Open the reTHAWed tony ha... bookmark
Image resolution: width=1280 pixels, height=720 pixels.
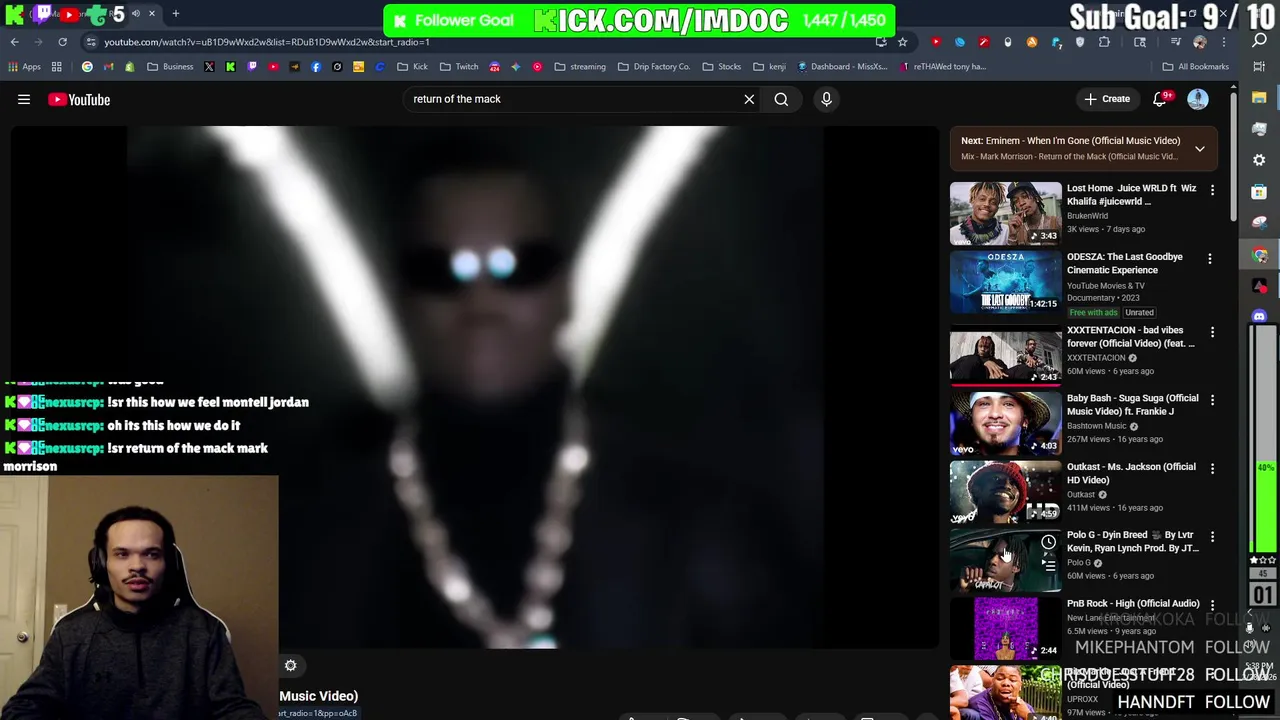[943, 67]
